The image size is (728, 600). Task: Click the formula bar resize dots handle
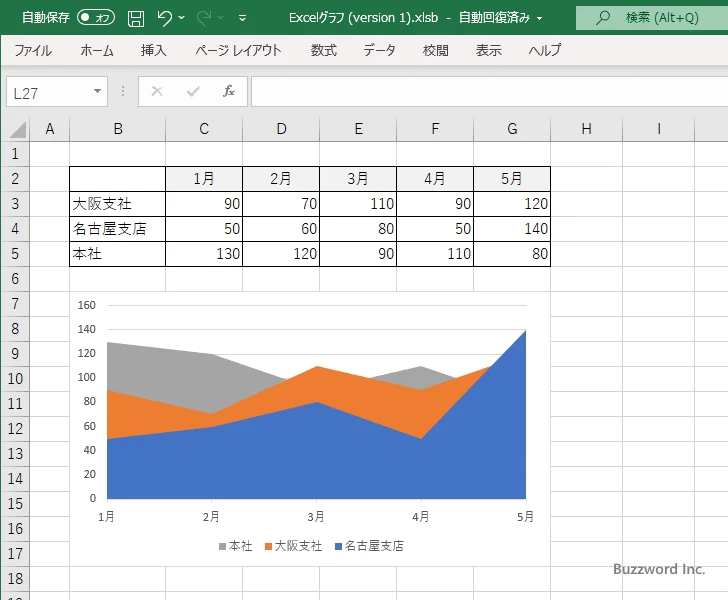[123, 91]
